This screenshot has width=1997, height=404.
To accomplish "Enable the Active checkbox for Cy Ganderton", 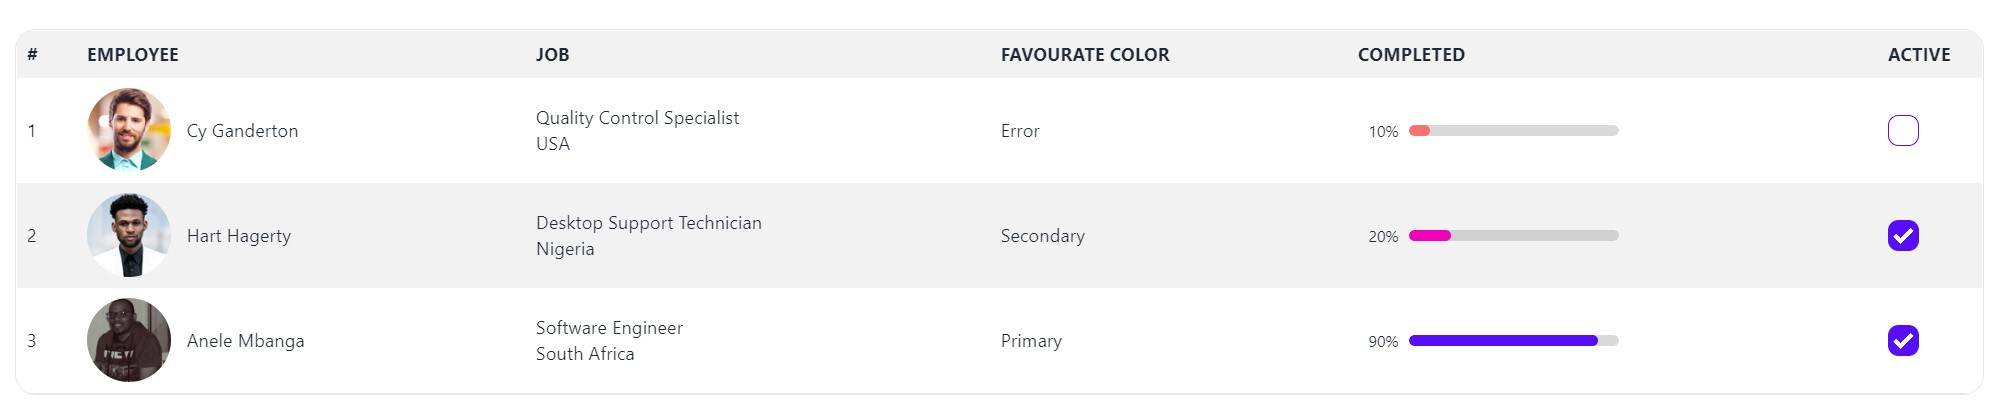I will click(1902, 131).
